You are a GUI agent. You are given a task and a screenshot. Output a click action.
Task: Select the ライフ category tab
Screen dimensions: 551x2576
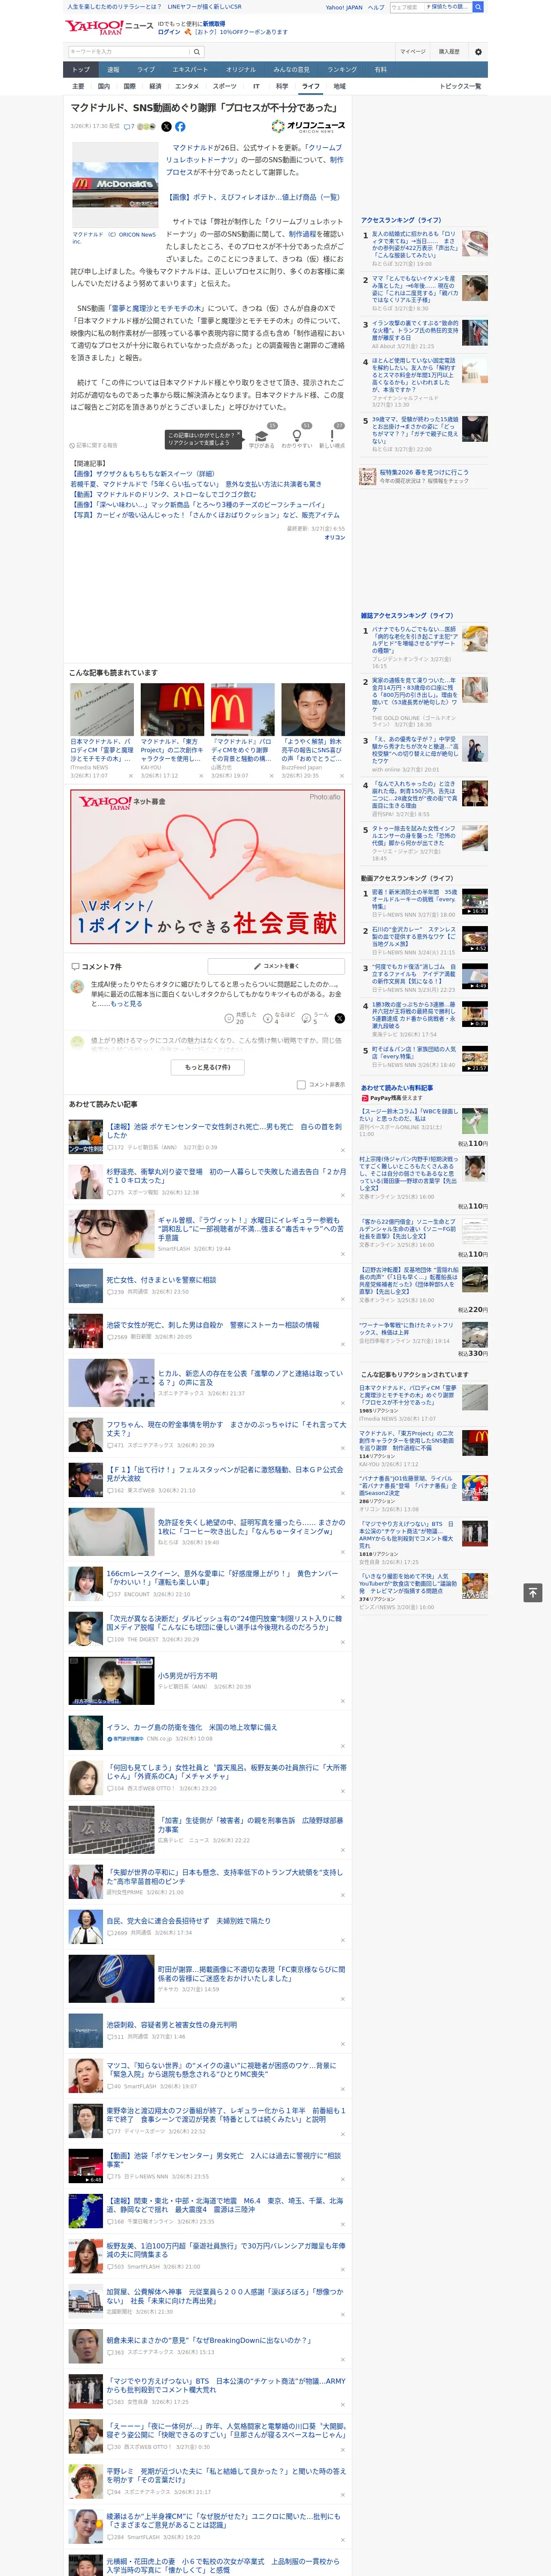click(311, 86)
